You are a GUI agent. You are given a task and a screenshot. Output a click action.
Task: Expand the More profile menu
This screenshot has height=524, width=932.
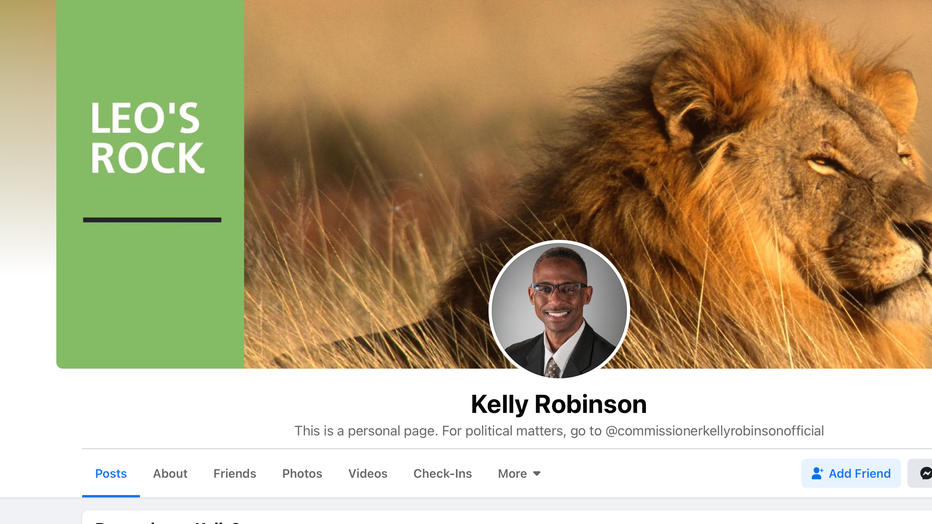coord(519,474)
